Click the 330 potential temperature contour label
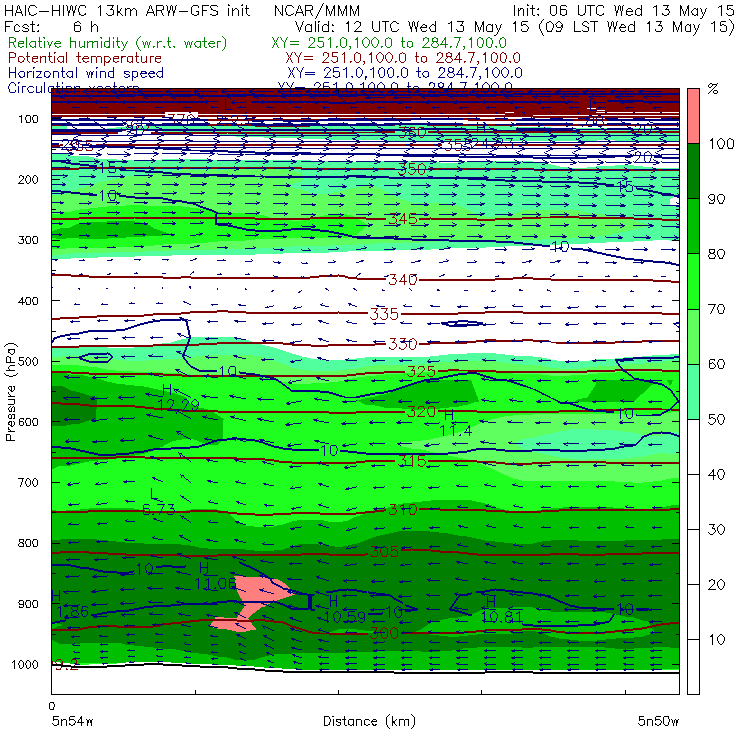Viewport: 740px width, 740px height. (403, 344)
